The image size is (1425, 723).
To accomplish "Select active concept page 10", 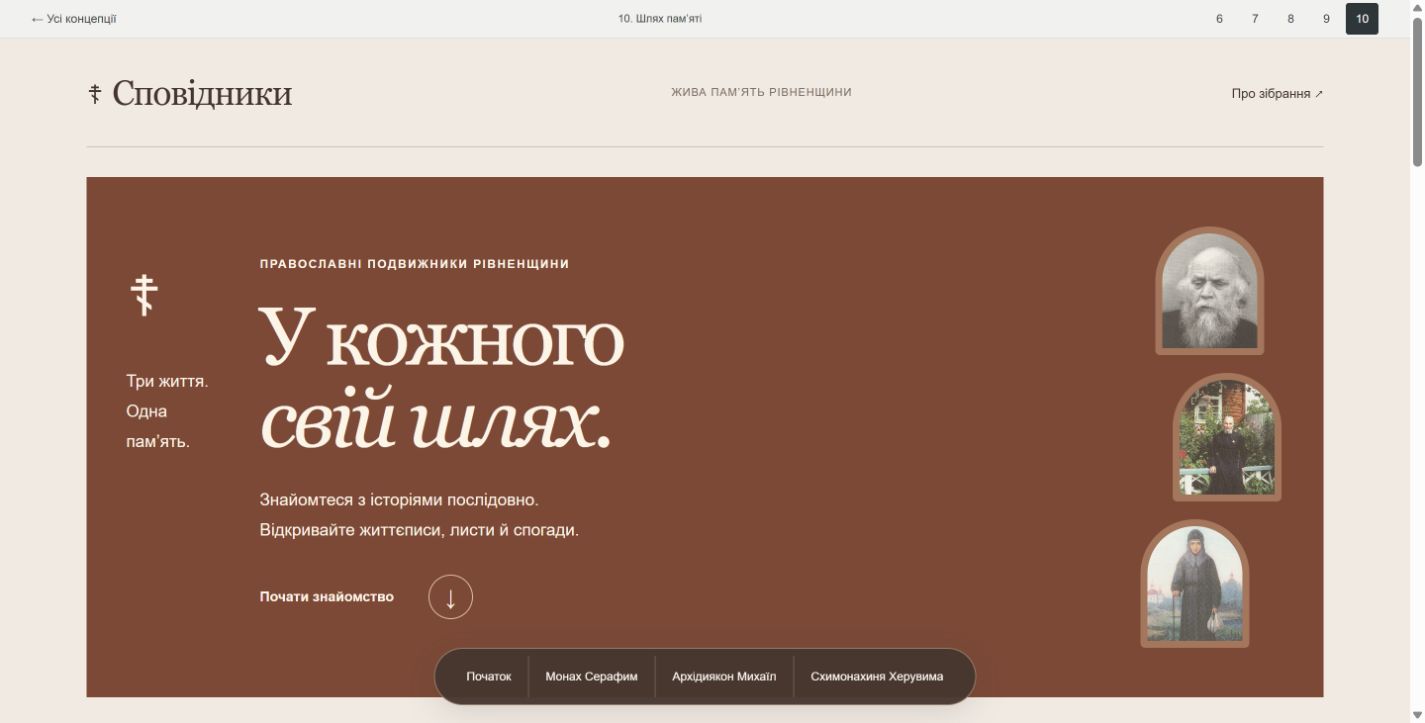I will pyautogui.click(x=1362, y=19).
